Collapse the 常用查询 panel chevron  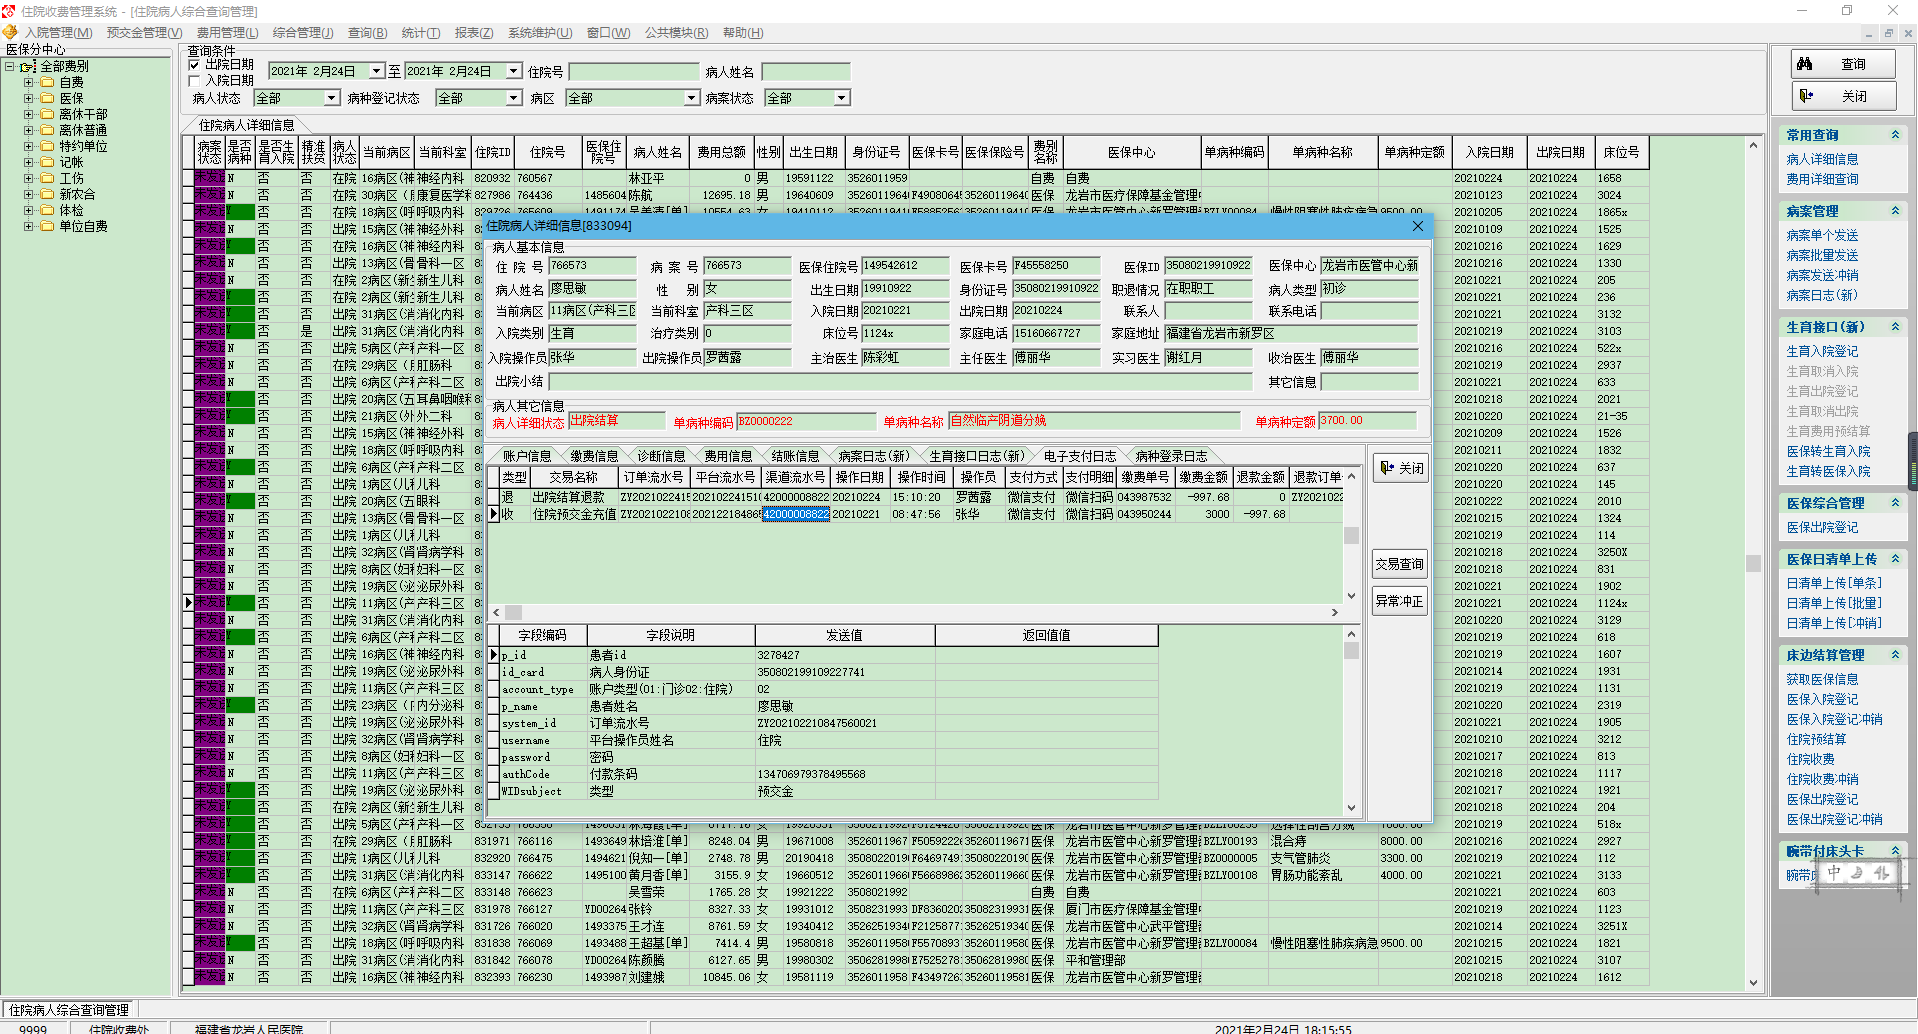pos(1894,135)
